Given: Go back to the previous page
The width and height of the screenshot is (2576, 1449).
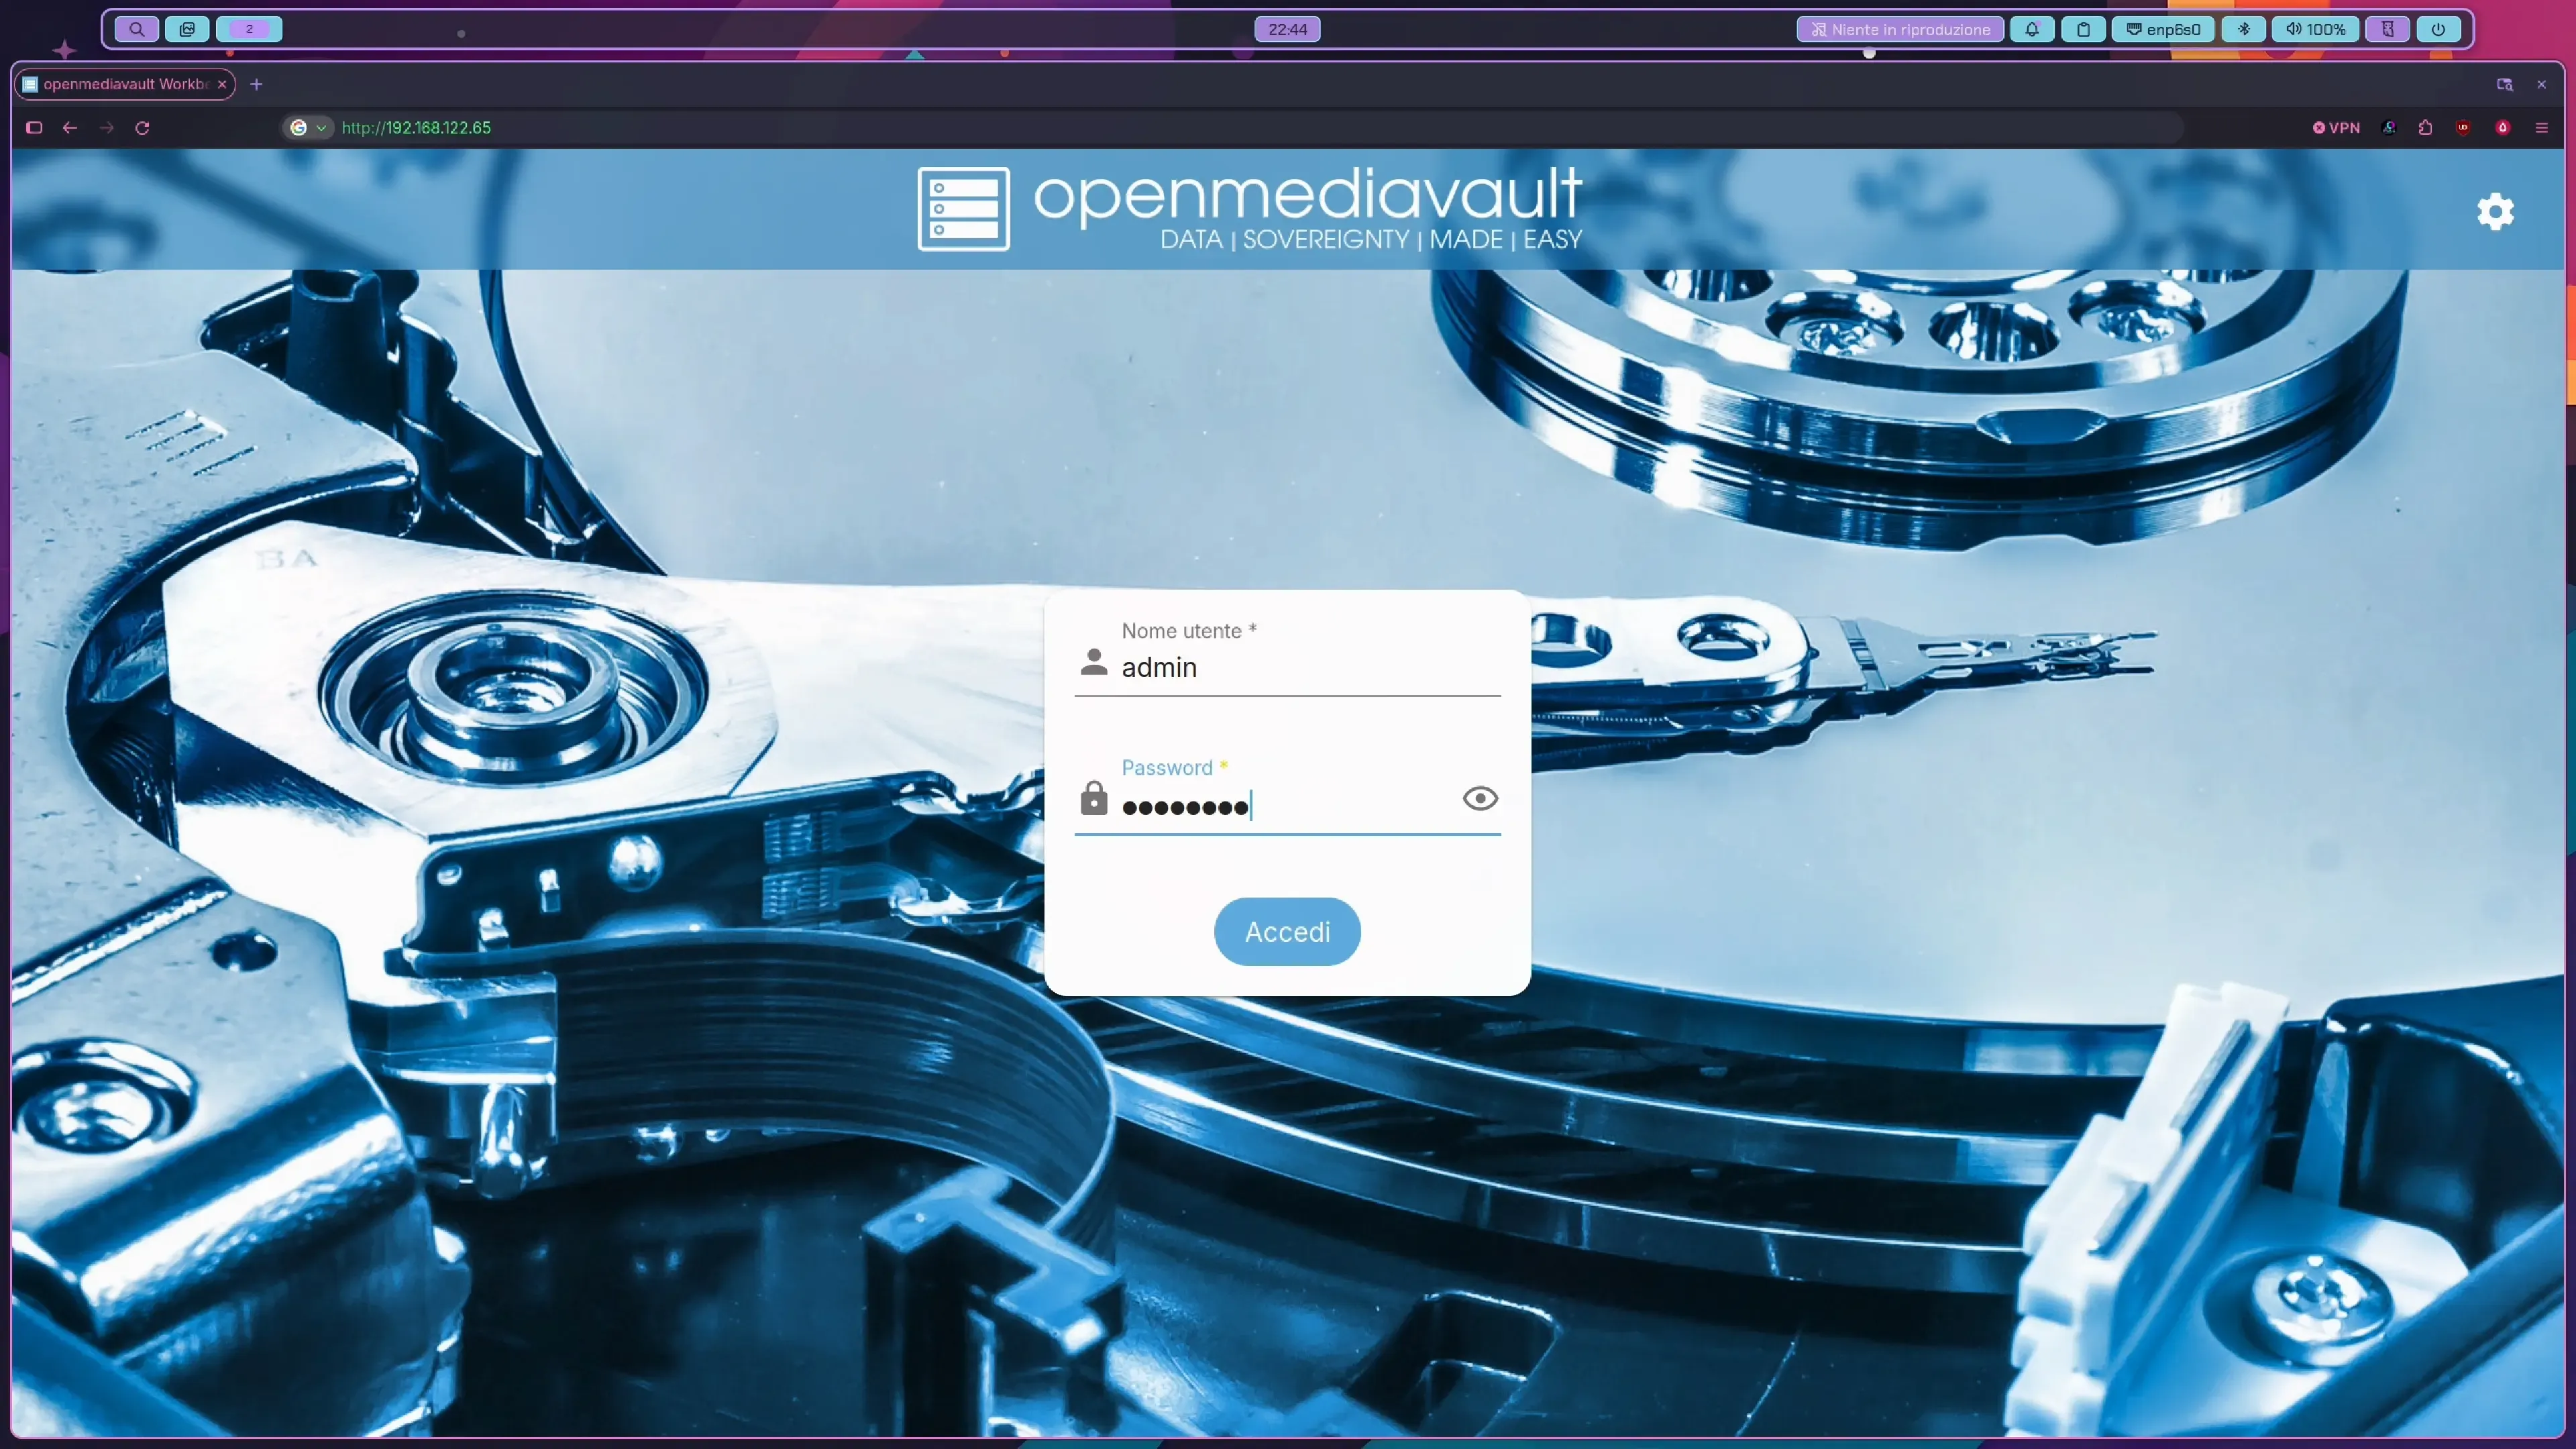Looking at the screenshot, I should [70, 127].
